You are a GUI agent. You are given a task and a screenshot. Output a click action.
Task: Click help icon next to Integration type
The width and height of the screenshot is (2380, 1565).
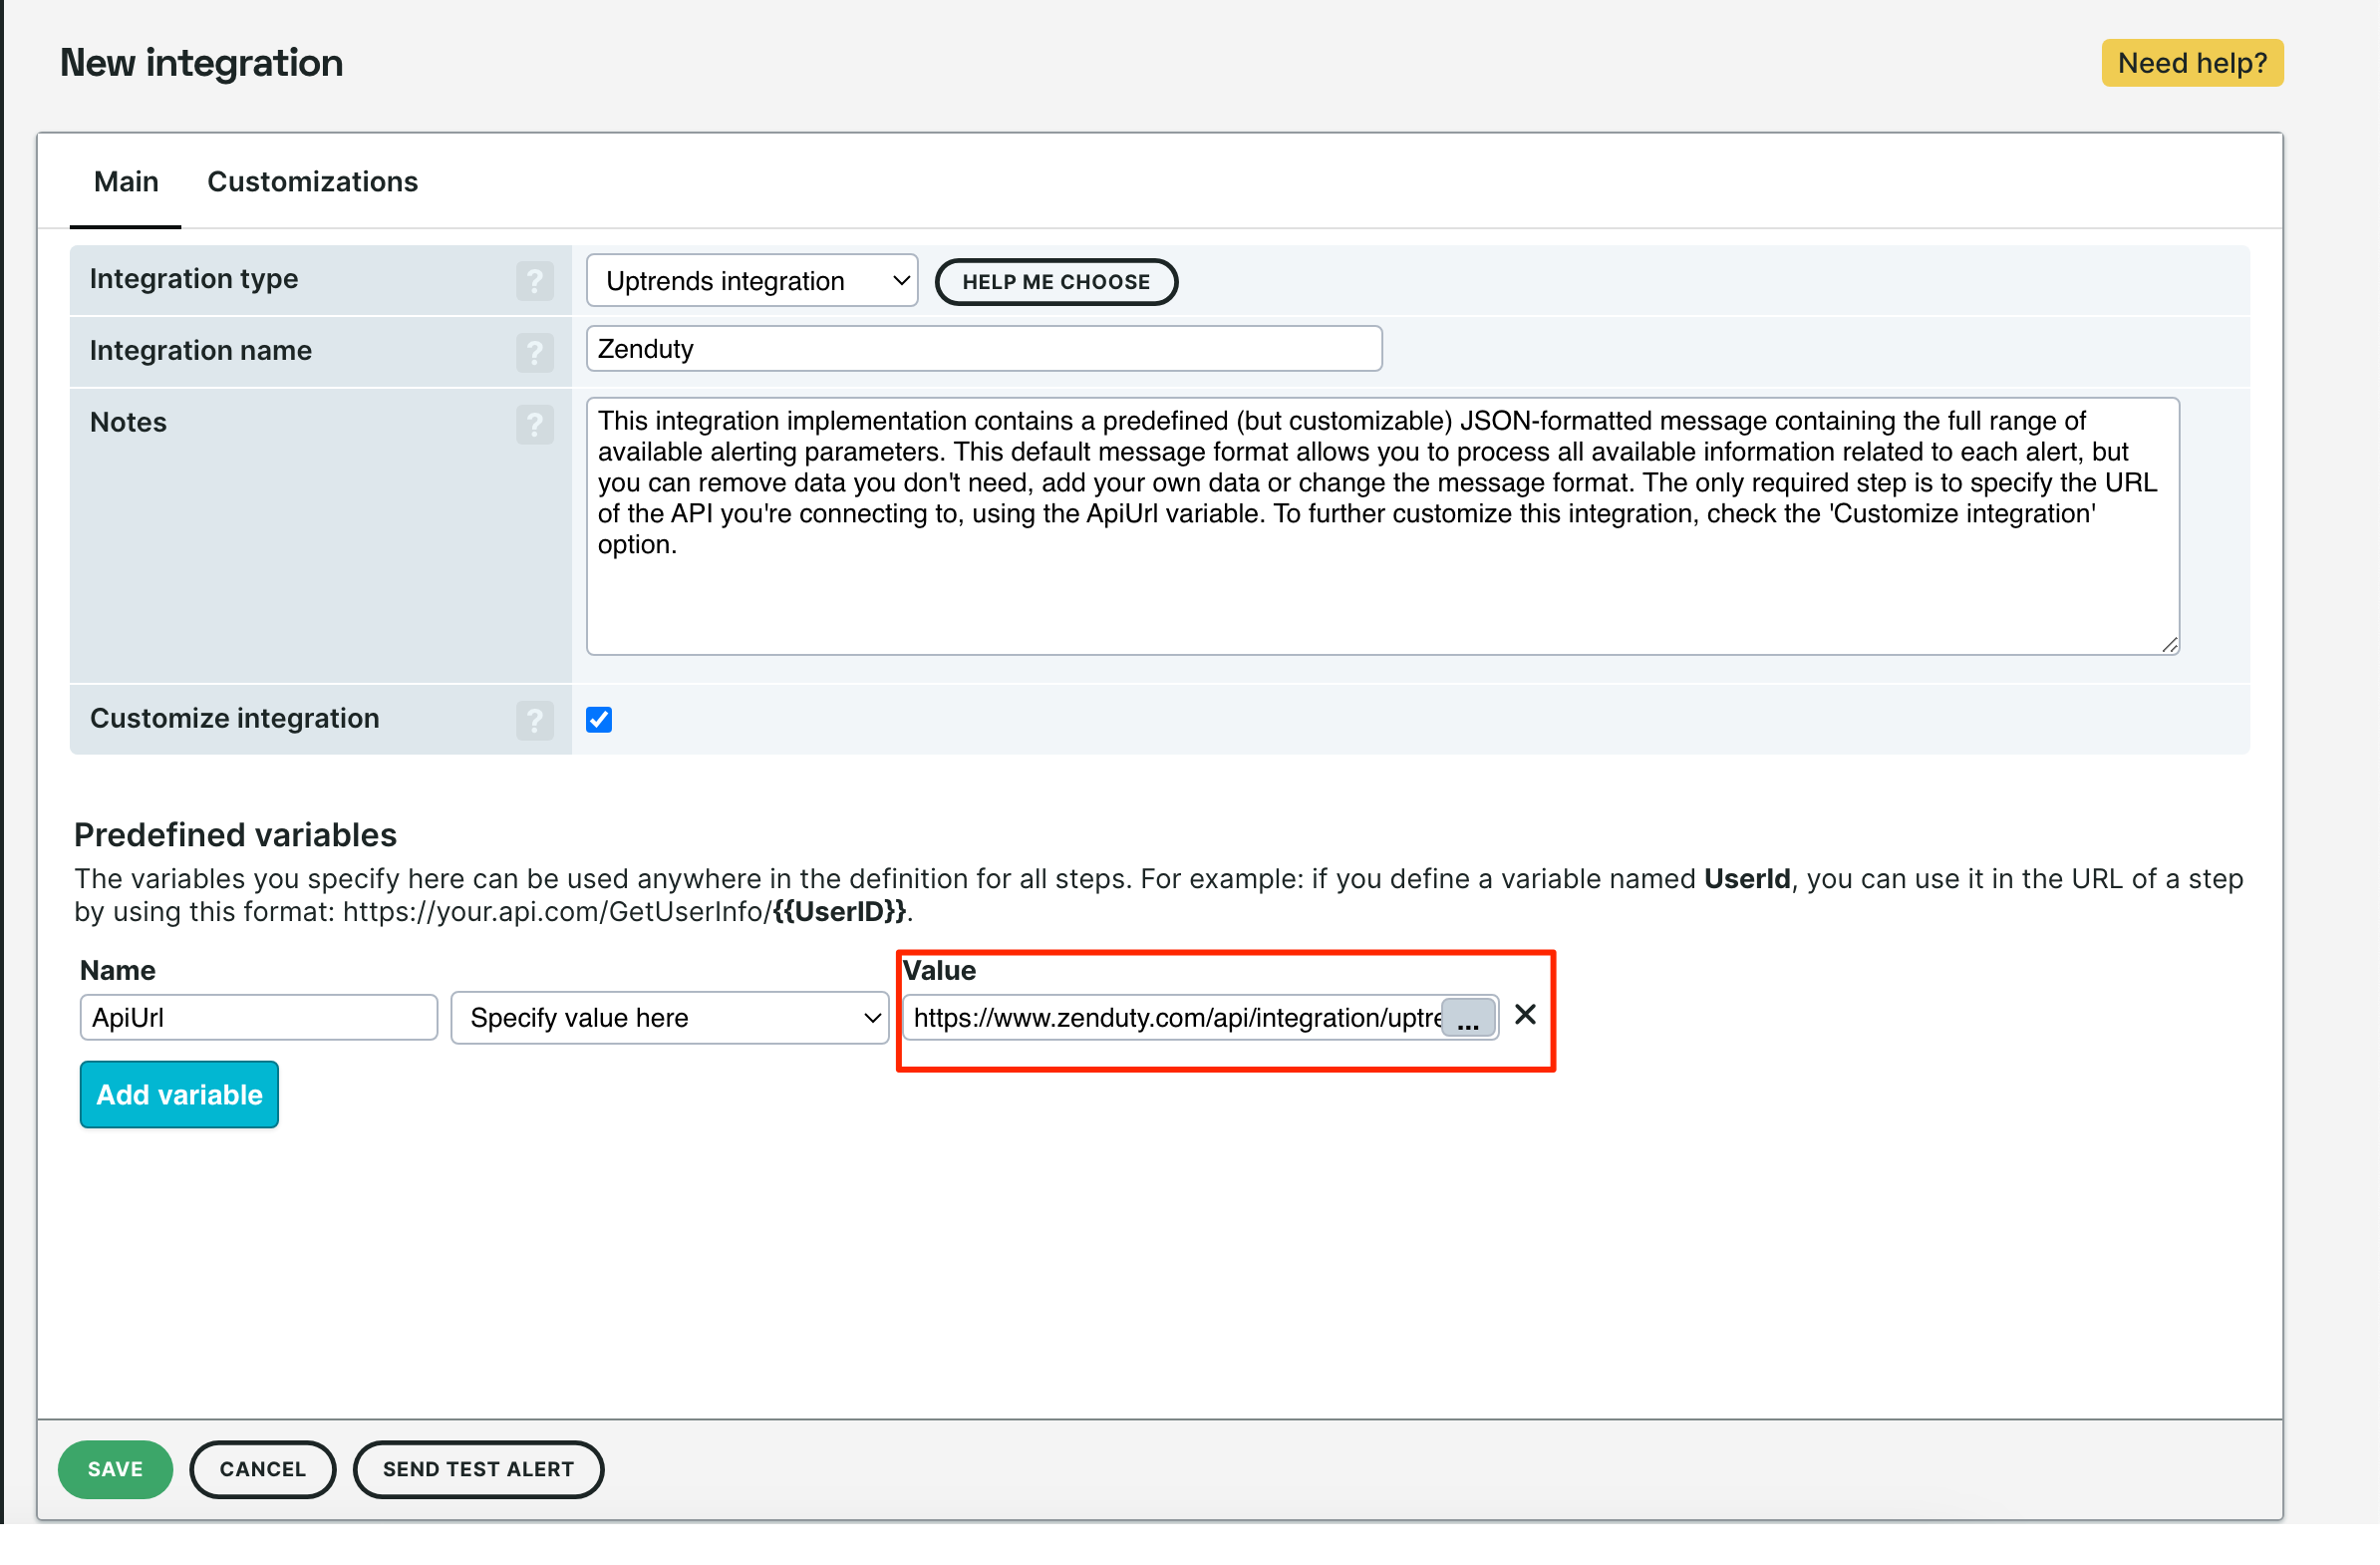[535, 281]
